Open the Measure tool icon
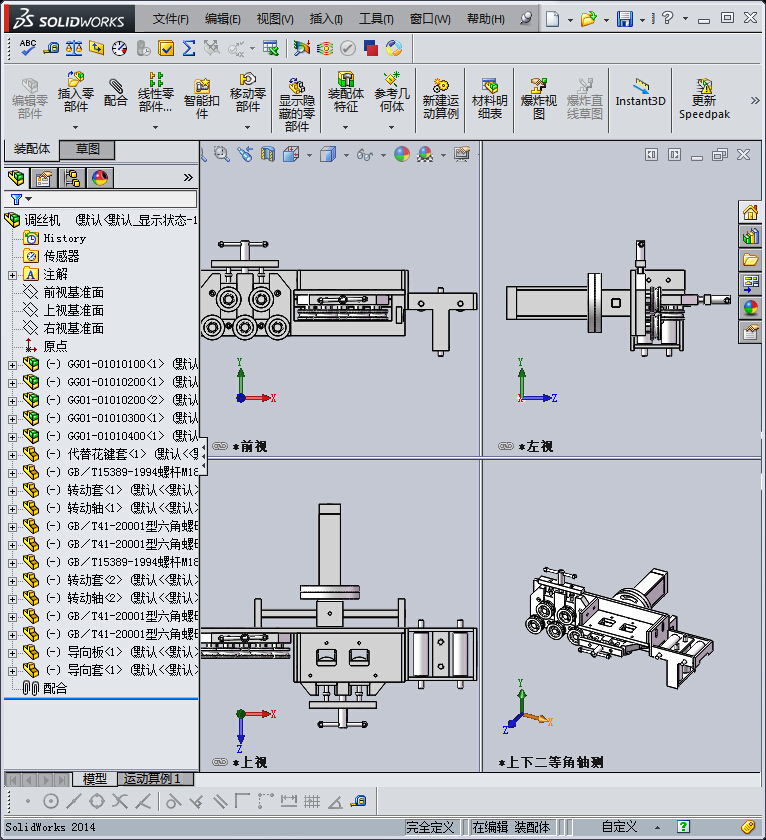This screenshot has width=766, height=840. [x=51, y=48]
